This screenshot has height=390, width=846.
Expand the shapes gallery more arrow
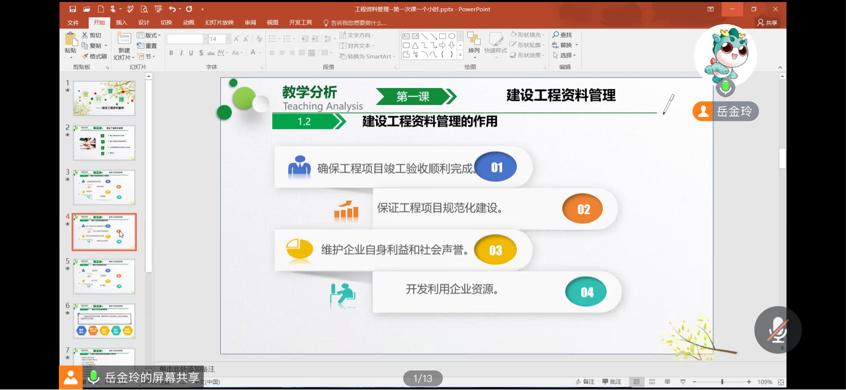(460, 55)
